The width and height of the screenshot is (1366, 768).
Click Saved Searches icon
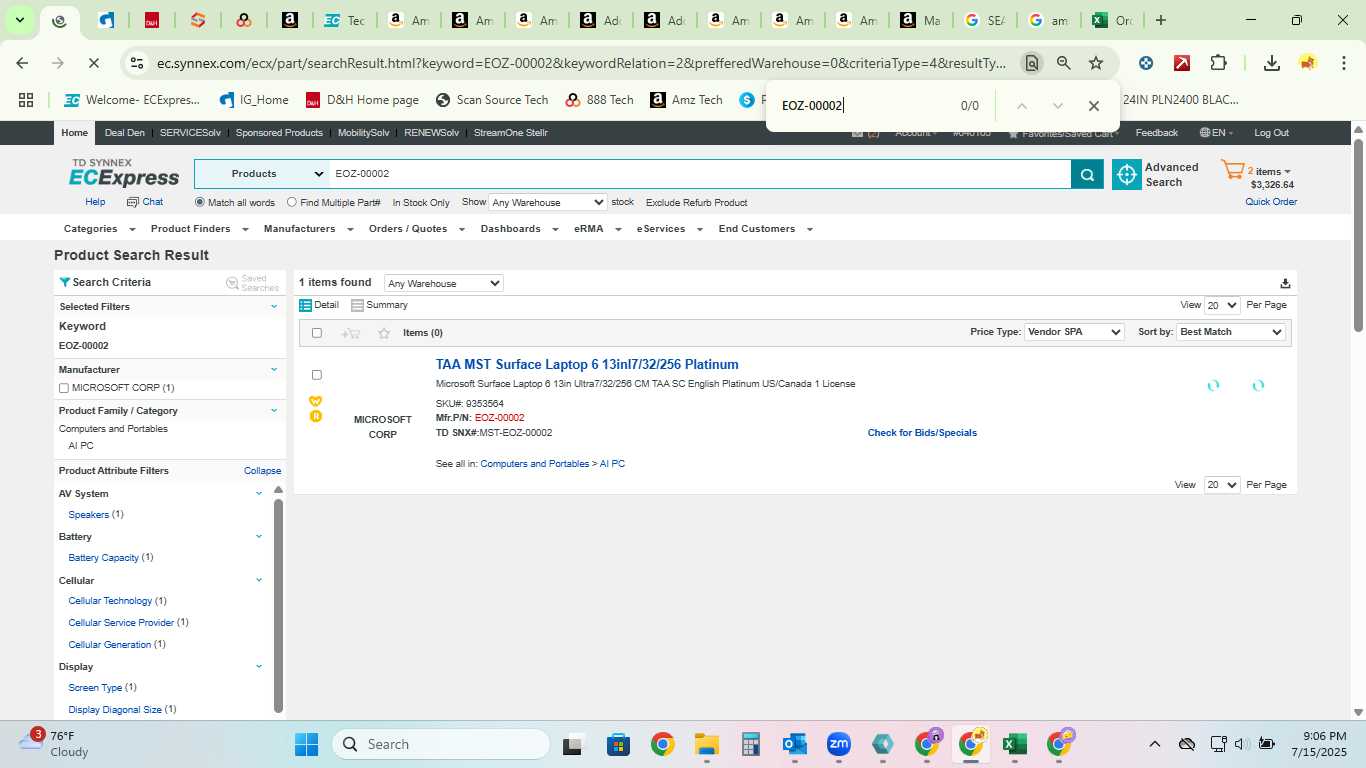232,283
